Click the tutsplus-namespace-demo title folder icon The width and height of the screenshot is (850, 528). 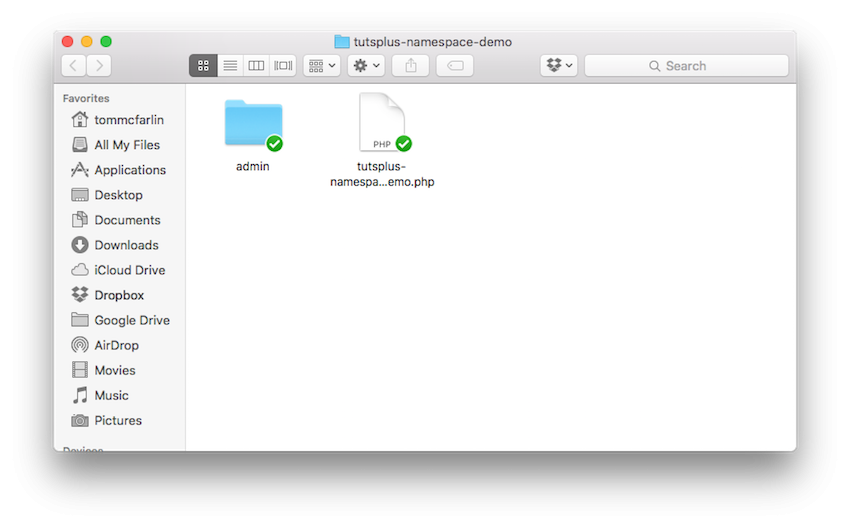tap(342, 41)
